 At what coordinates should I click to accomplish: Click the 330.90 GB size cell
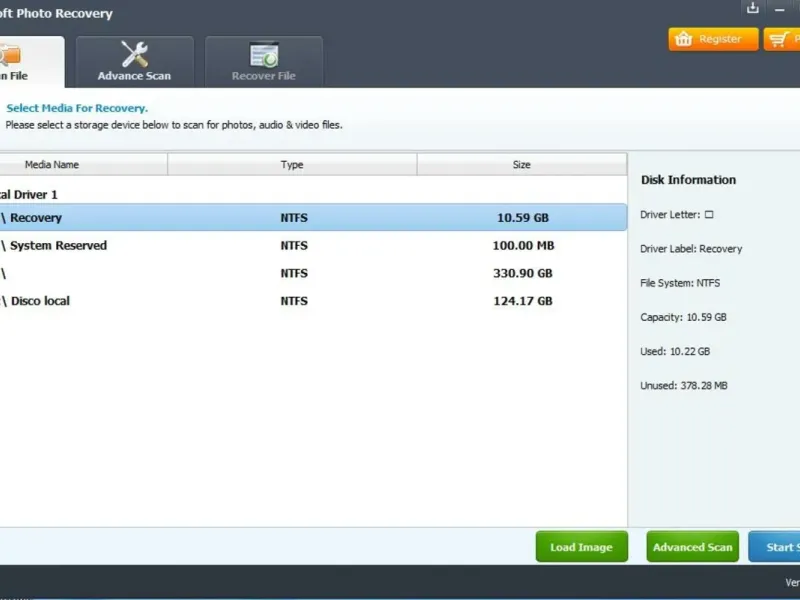[x=522, y=273]
